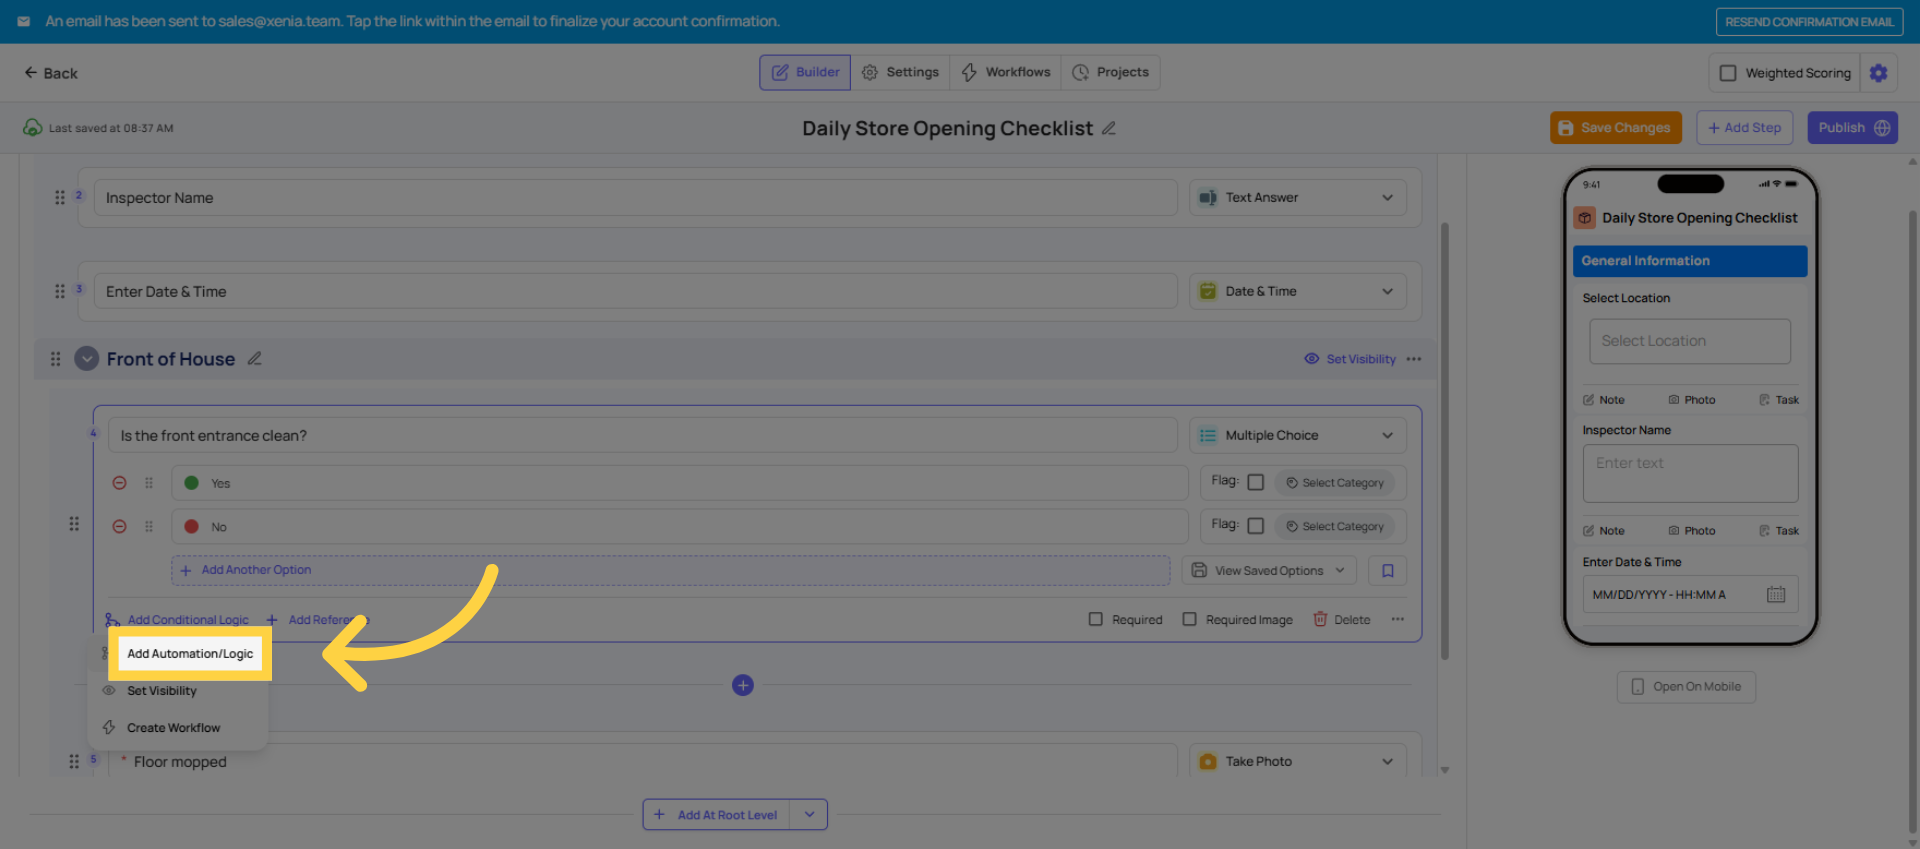The image size is (1920, 849).
Task: Open Front of House section three-dot menu
Action: point(1414,359)
